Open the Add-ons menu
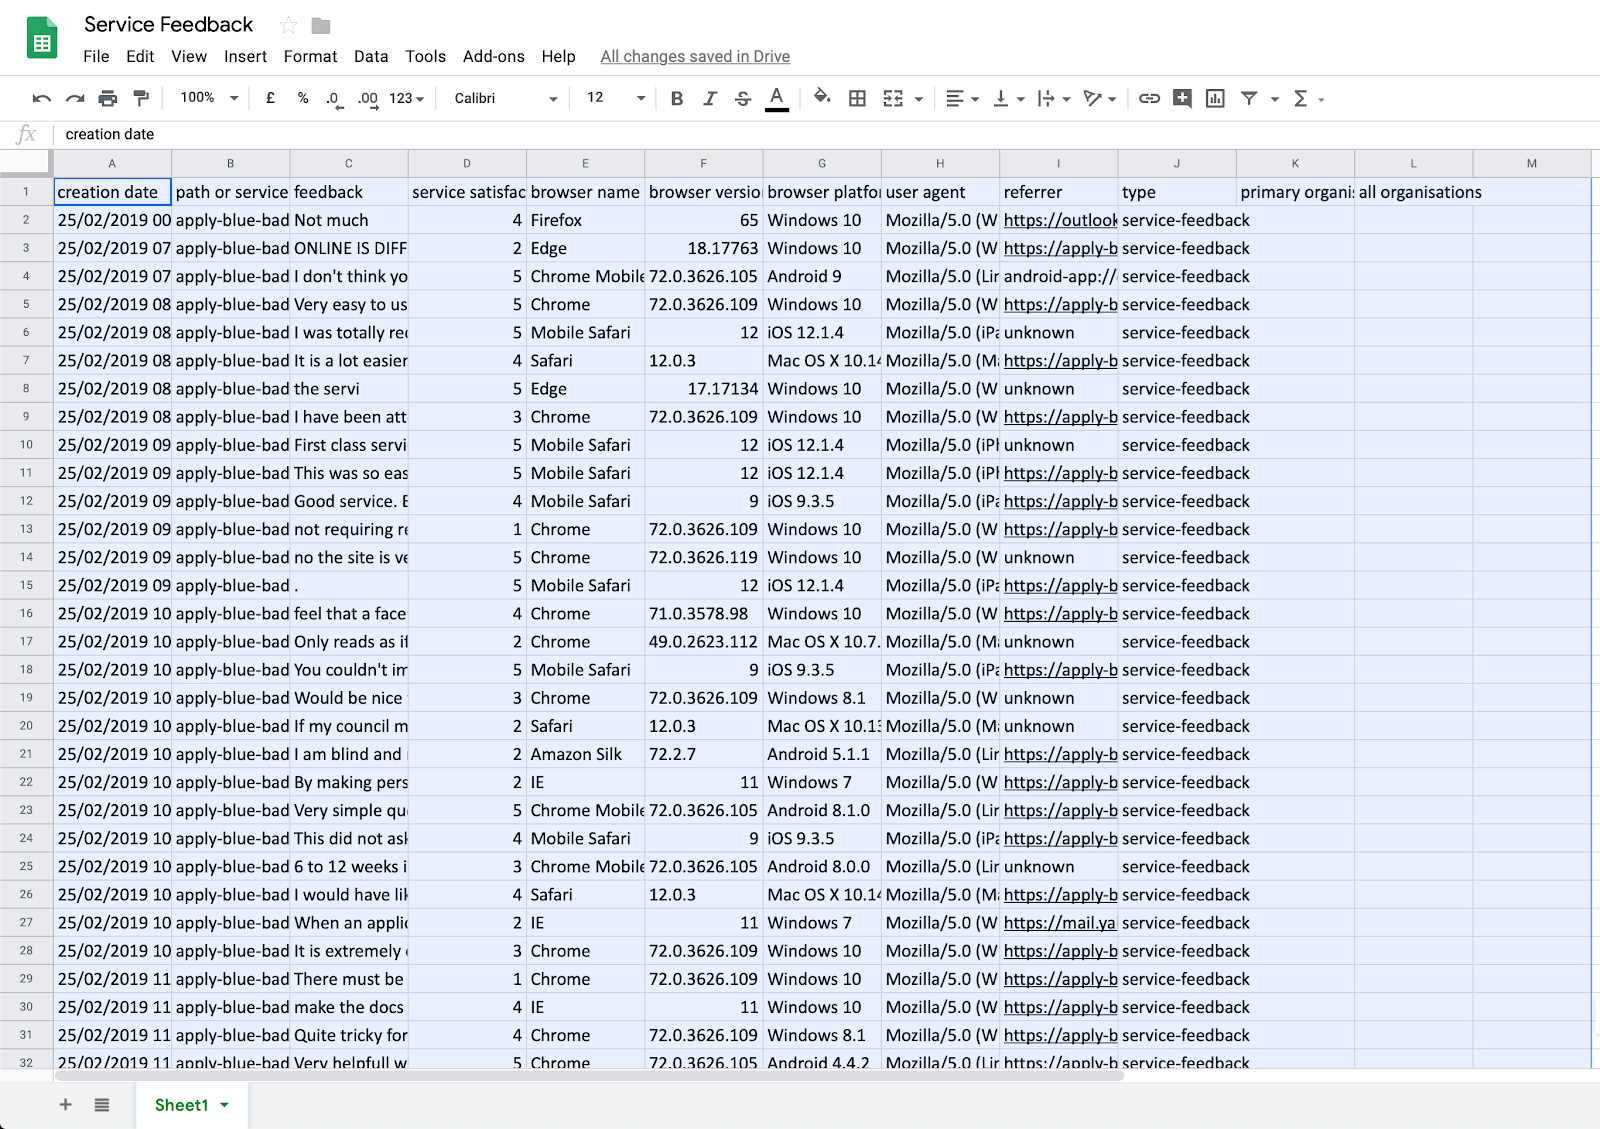The height and width of the screenshot is (1129, 1600). tap(493, 57)
